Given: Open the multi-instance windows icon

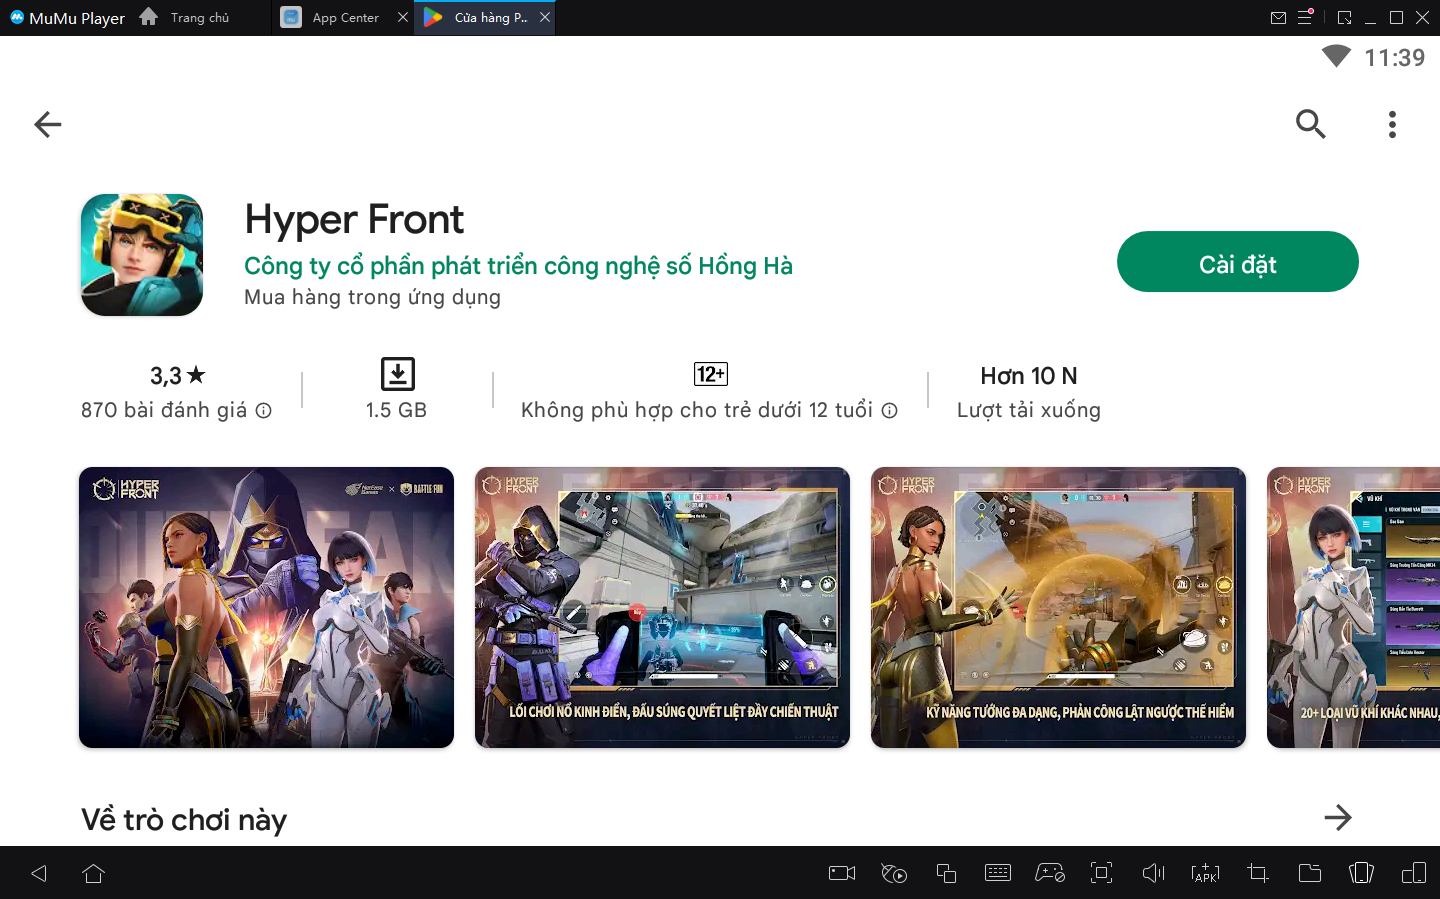Looking at the screenshot, I should tap(946, 873).
